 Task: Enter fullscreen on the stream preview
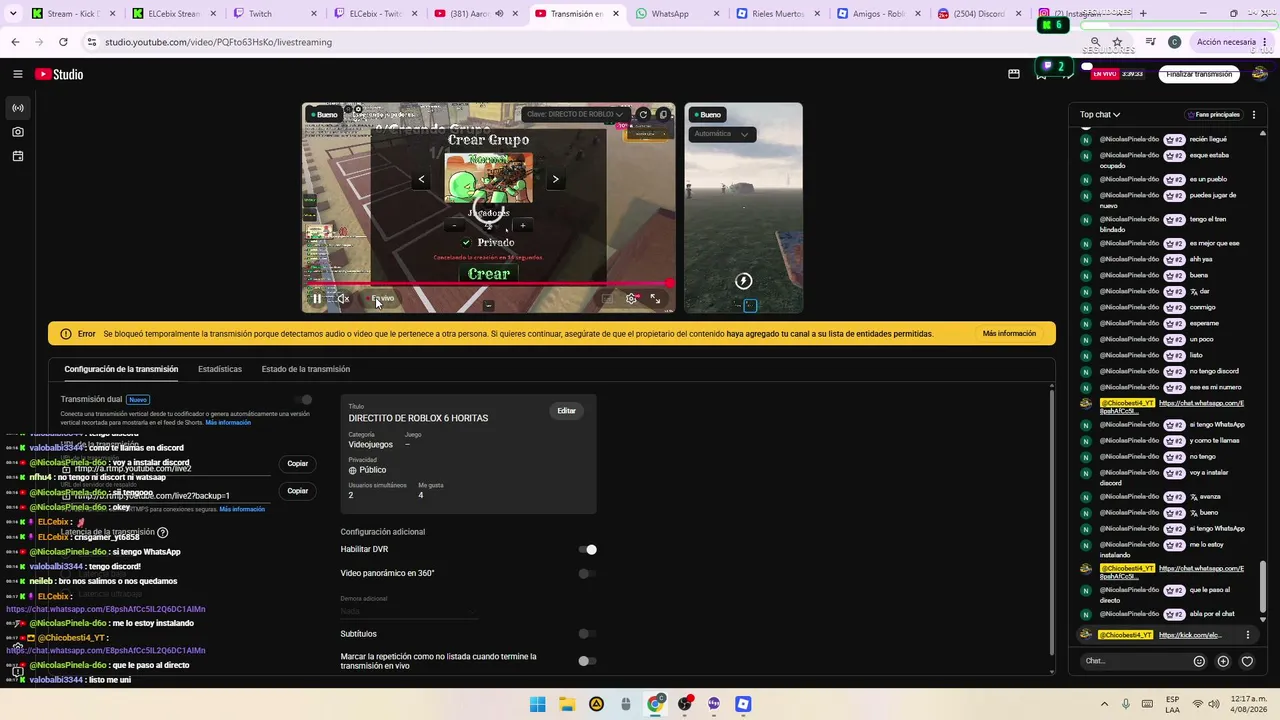[655, 298]
